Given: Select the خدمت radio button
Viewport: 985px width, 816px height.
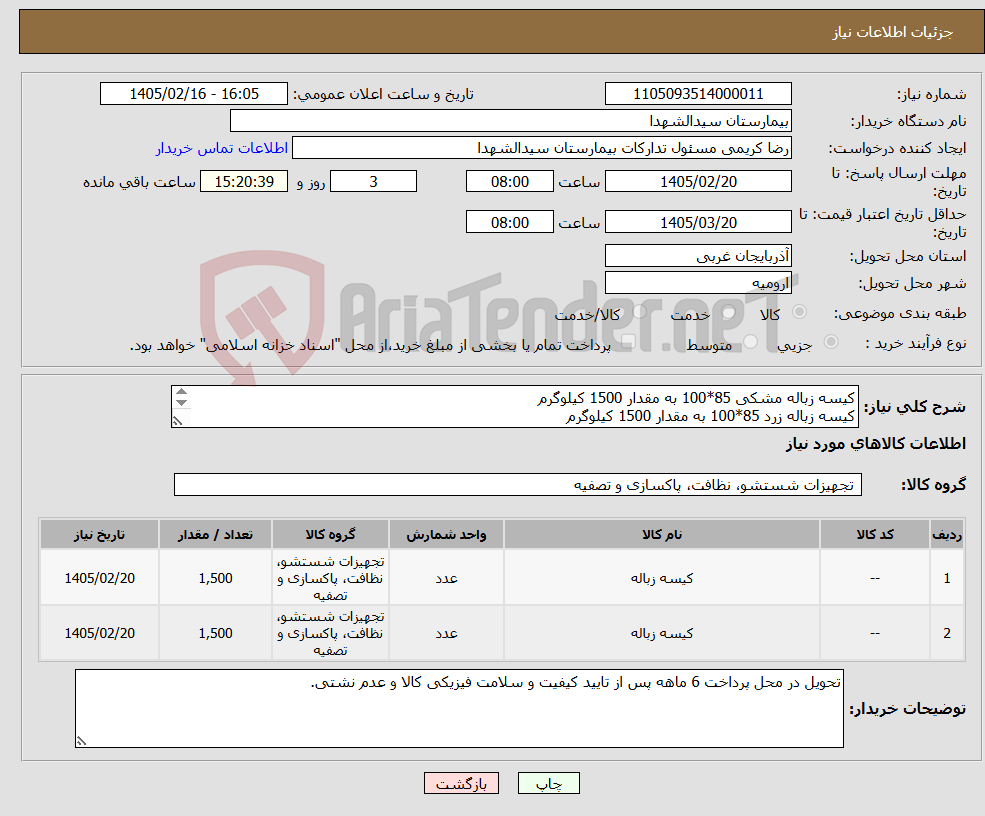Looking at the screenshot, I should [x=729, y=312].
